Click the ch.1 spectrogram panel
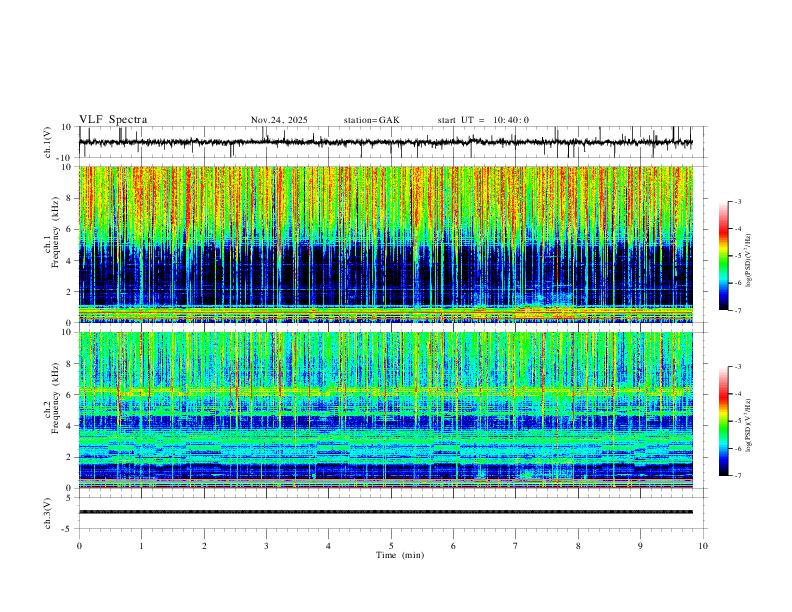 [386, 244]
